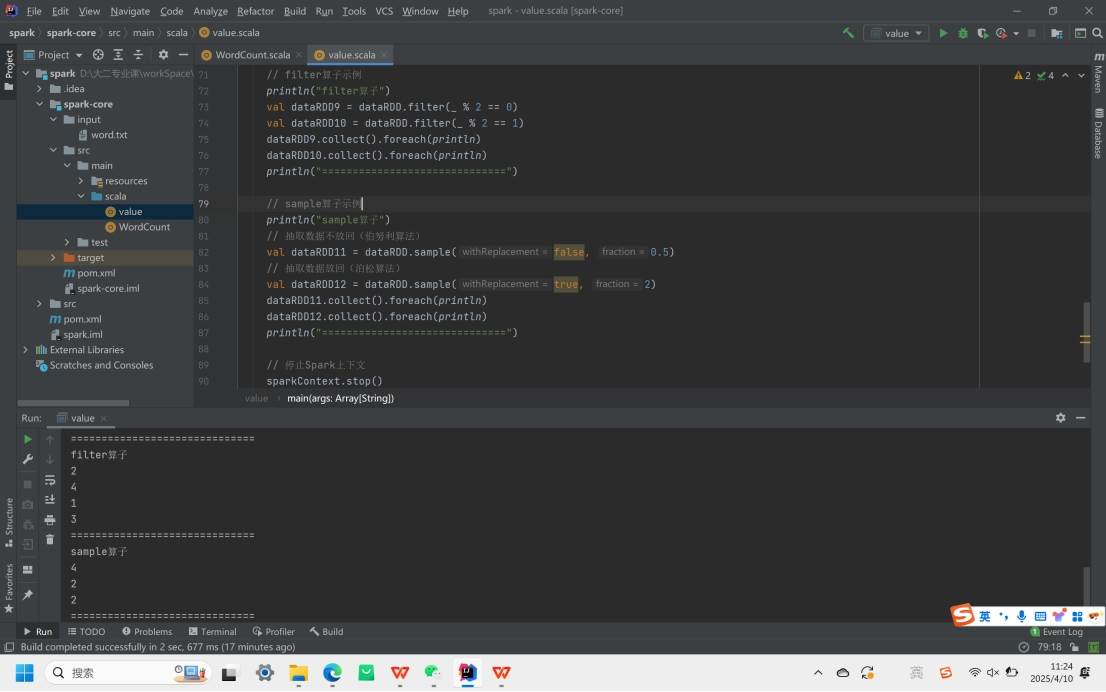Clear console with trash icon
This screenshot has width=1106, height=692.
click(x=50, y=540)
